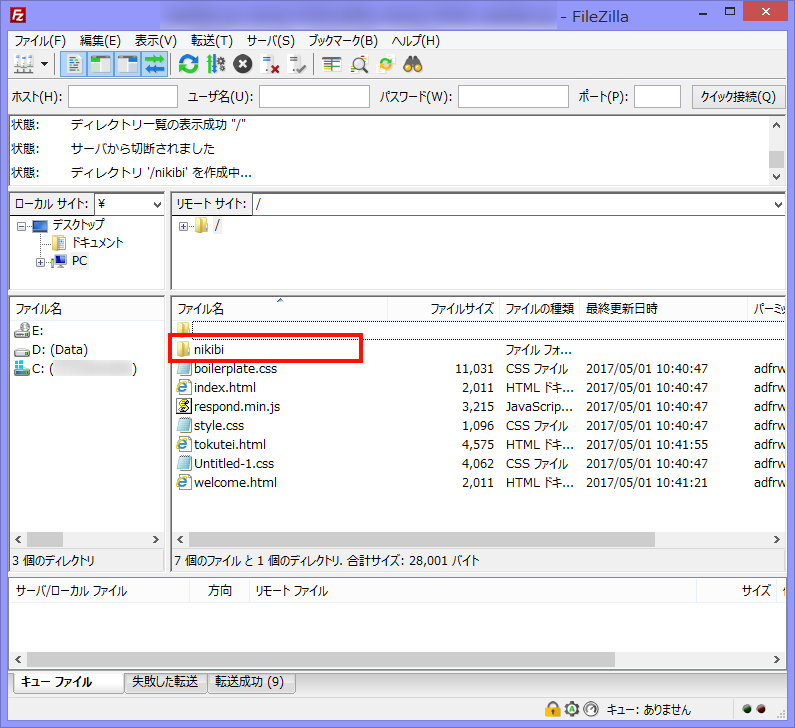Screen dimensions: 795x728
Task: Refresh file and folder lists
Action: point(189,64)
